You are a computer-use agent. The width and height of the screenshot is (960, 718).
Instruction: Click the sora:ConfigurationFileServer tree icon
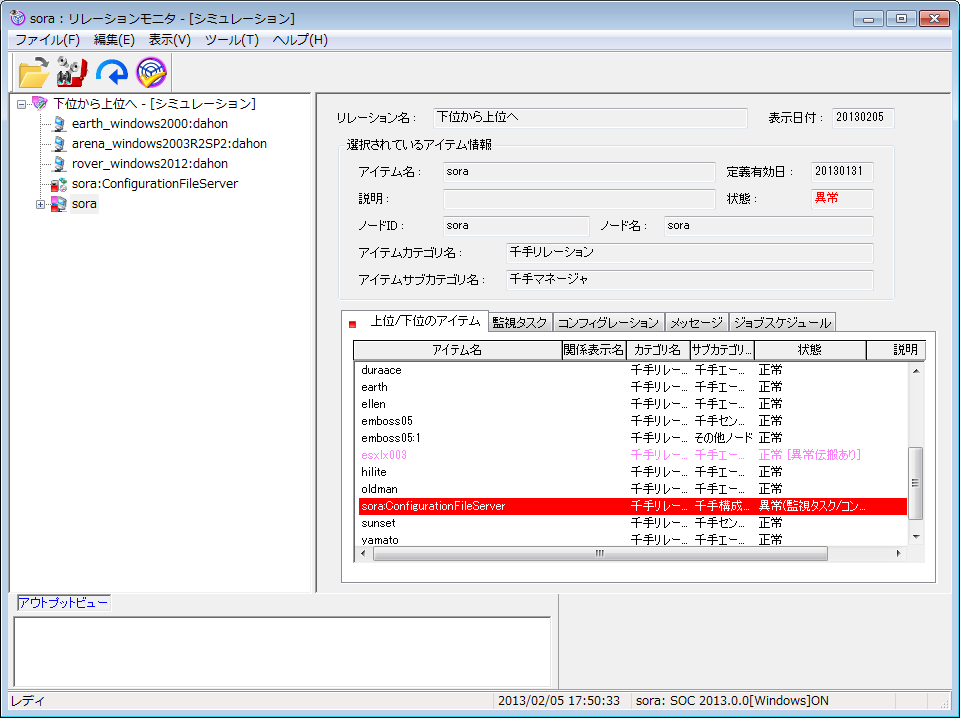(59, 184)
